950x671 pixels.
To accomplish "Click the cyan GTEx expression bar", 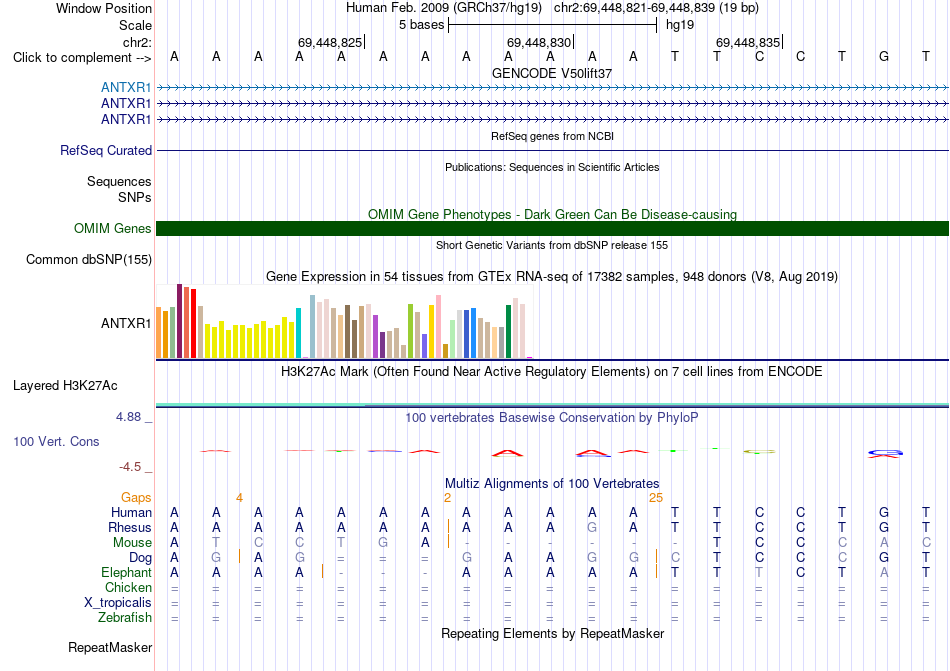I will point(298,333).
